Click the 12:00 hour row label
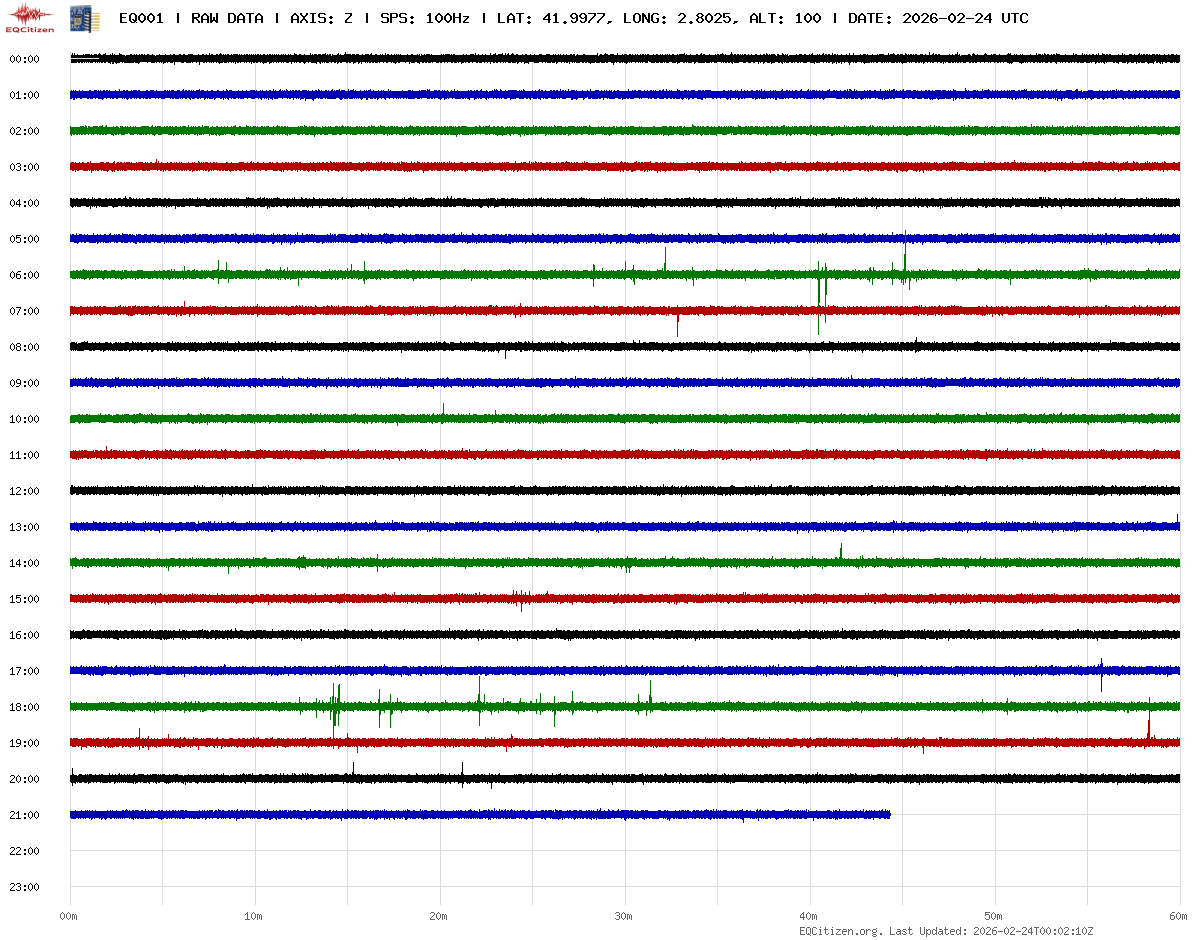The width and height of the screenshot is (1200, 940). pyautogui.click(x=24, y=491)
